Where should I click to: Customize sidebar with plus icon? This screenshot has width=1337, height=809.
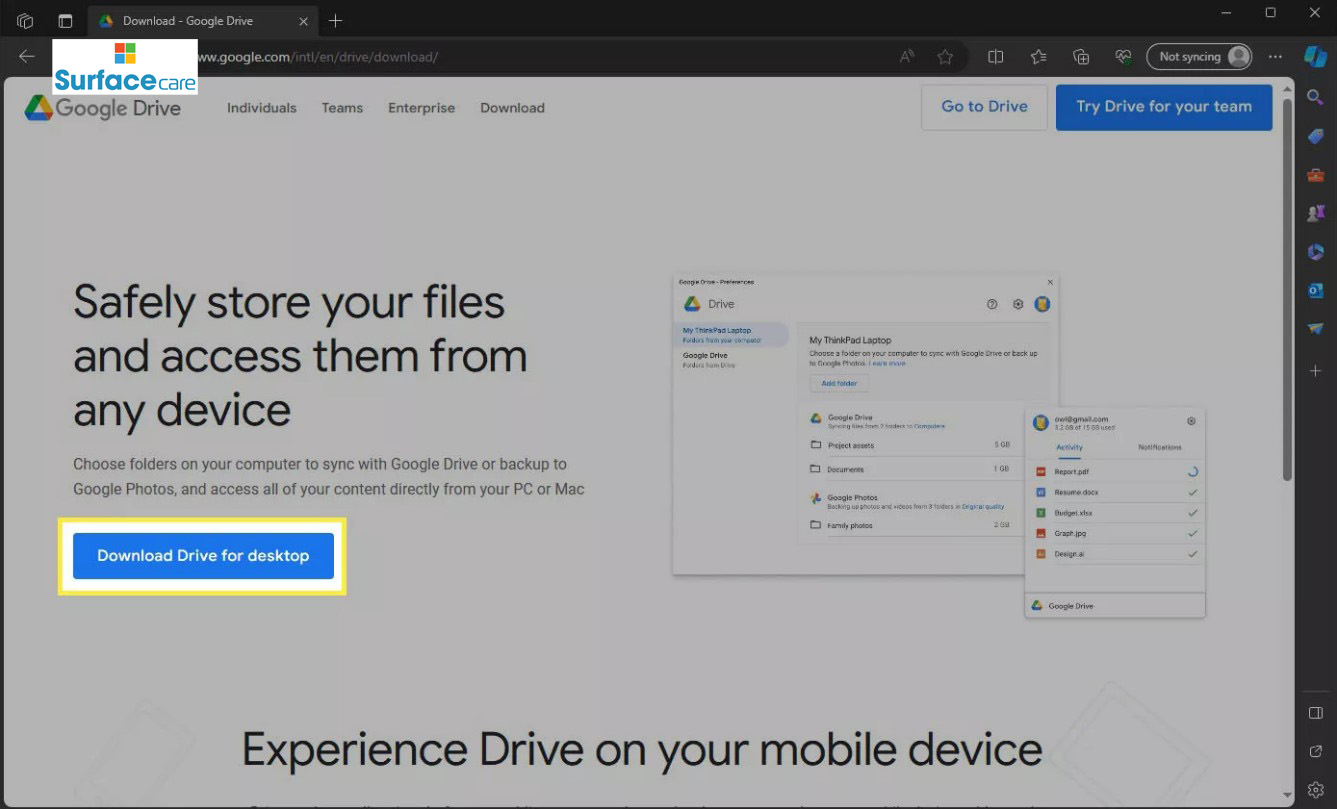1316,370
